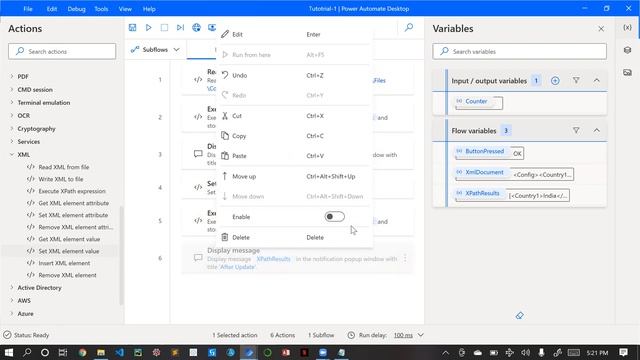
Task: Select Remove XML element action
Action: pos(67,275)
